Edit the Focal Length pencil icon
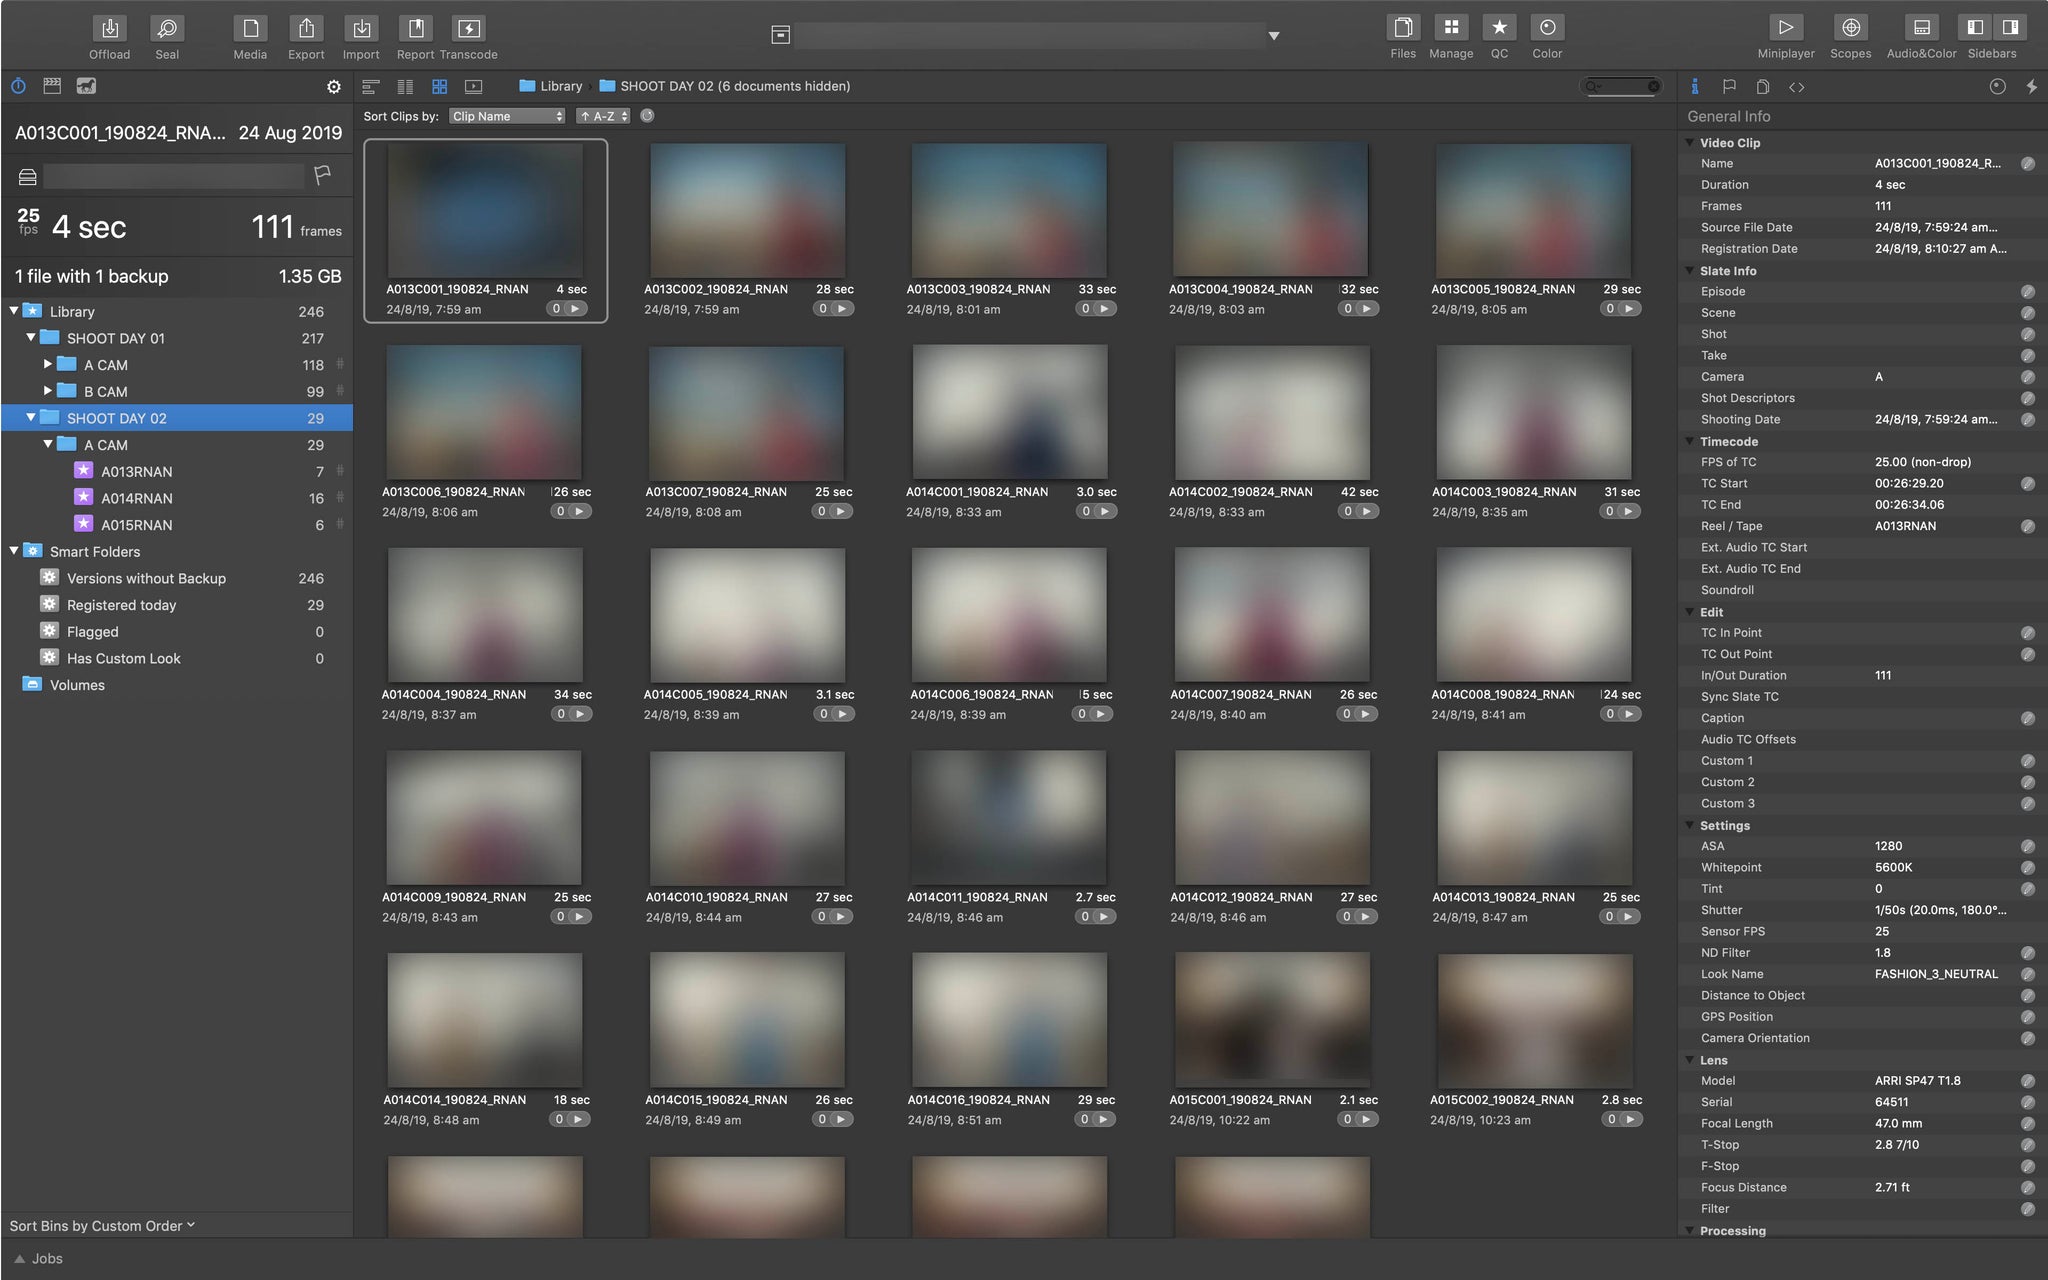Image resolution: width=2048 pixels, height=1280 pixels. pos(2027,1123)
